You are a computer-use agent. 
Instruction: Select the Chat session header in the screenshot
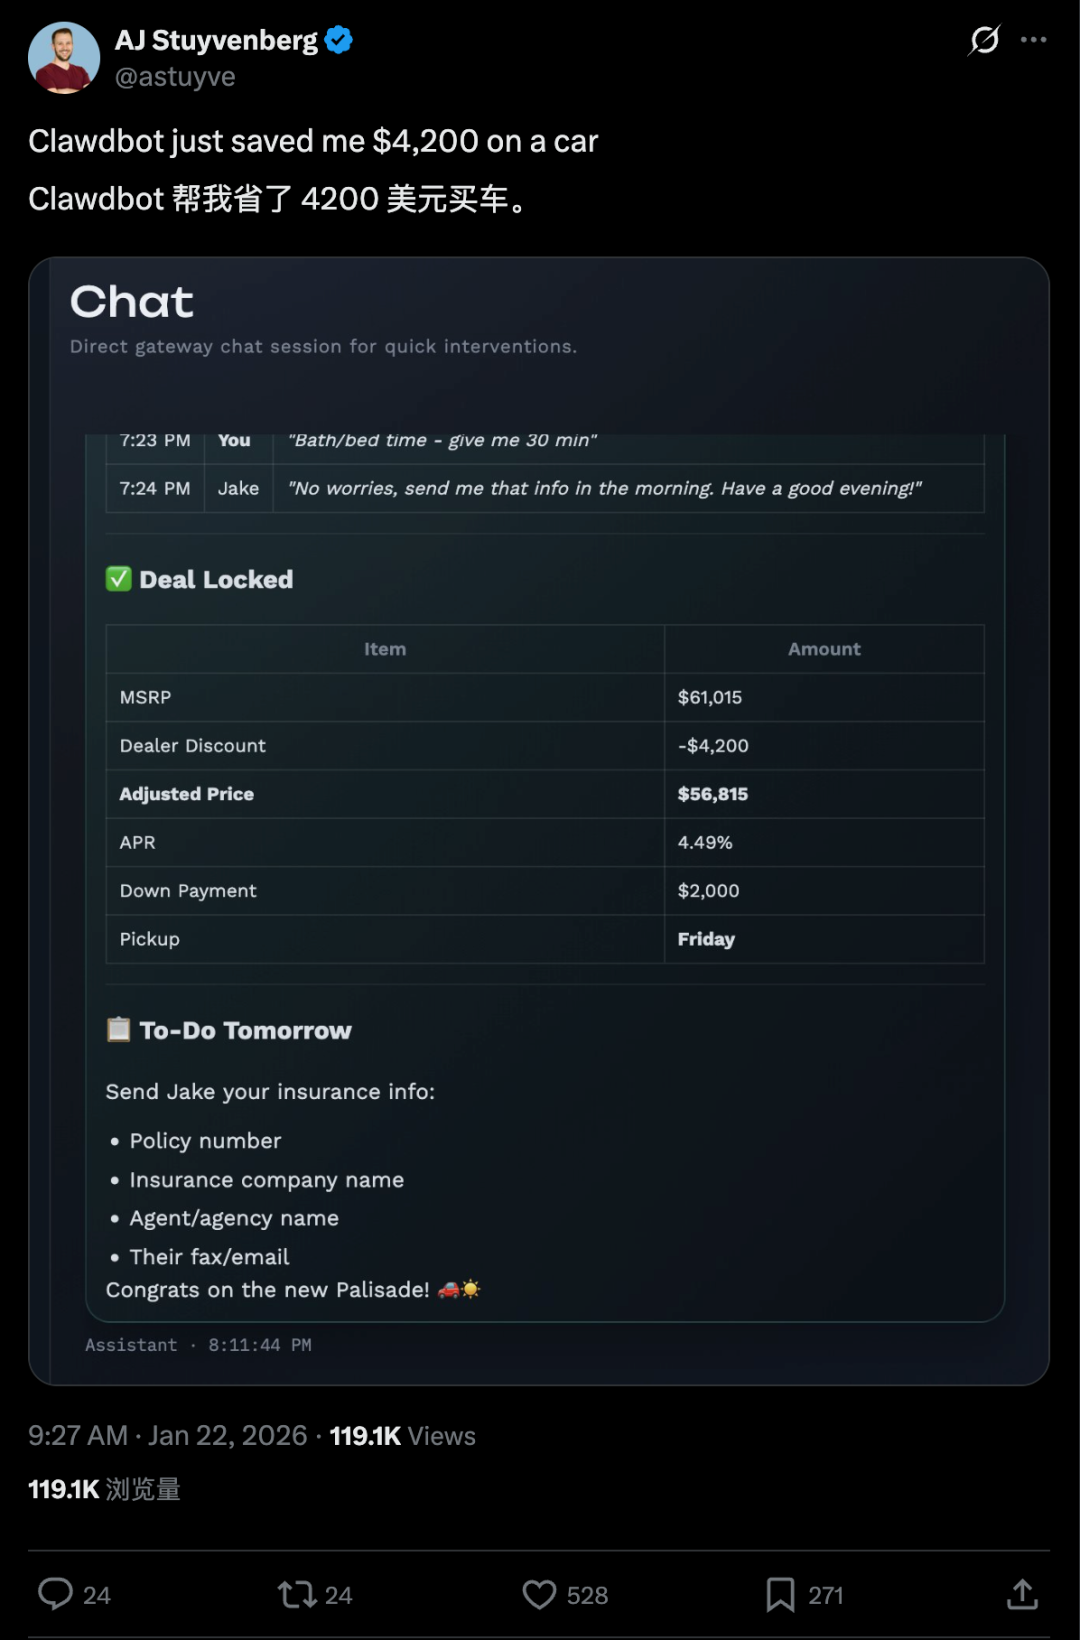tap(131, 301)
